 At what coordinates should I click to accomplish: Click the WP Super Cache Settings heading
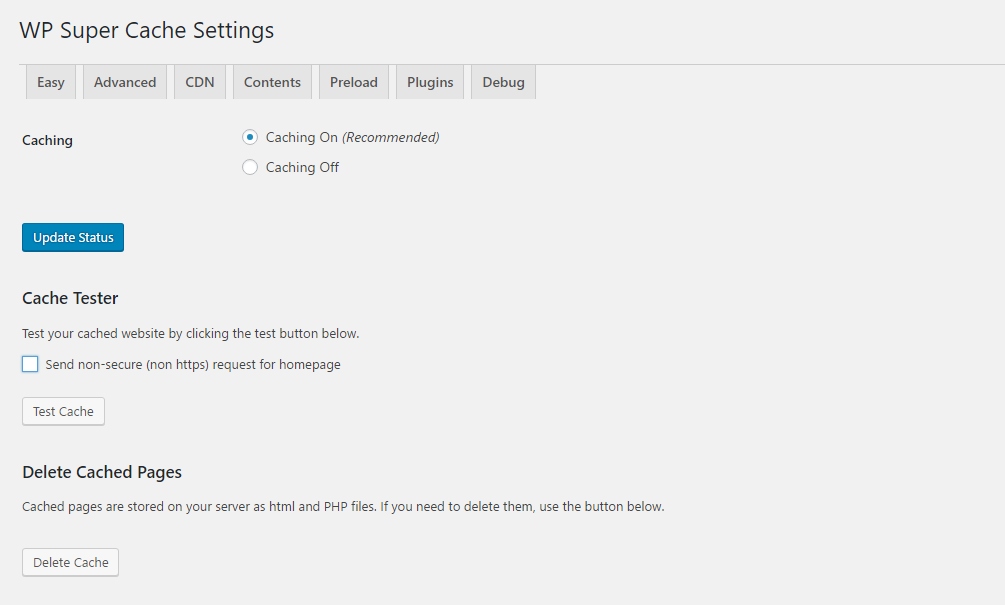(147, 30)
